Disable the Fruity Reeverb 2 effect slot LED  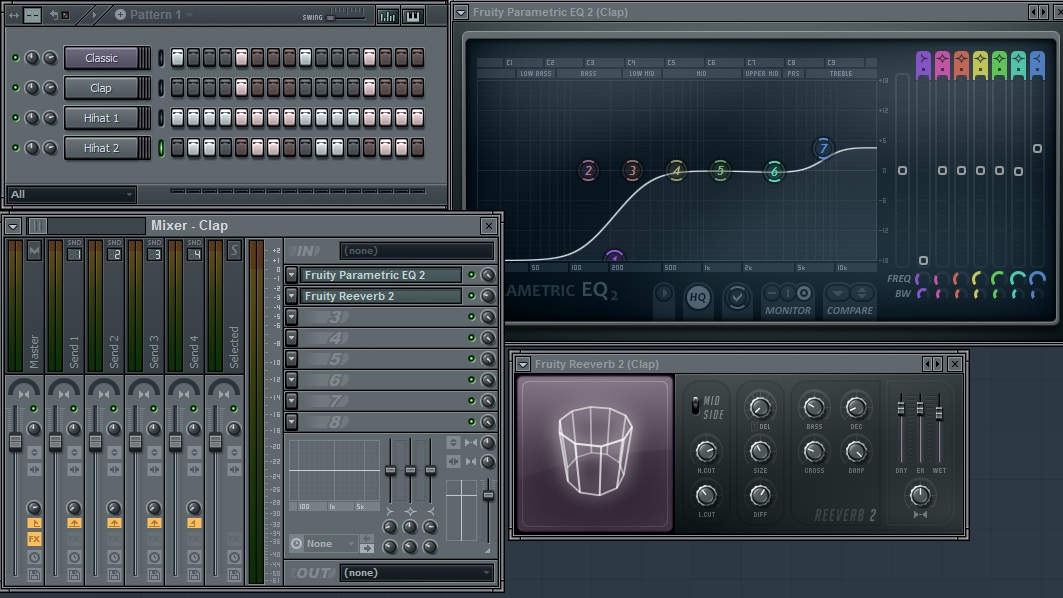point(471,296)
